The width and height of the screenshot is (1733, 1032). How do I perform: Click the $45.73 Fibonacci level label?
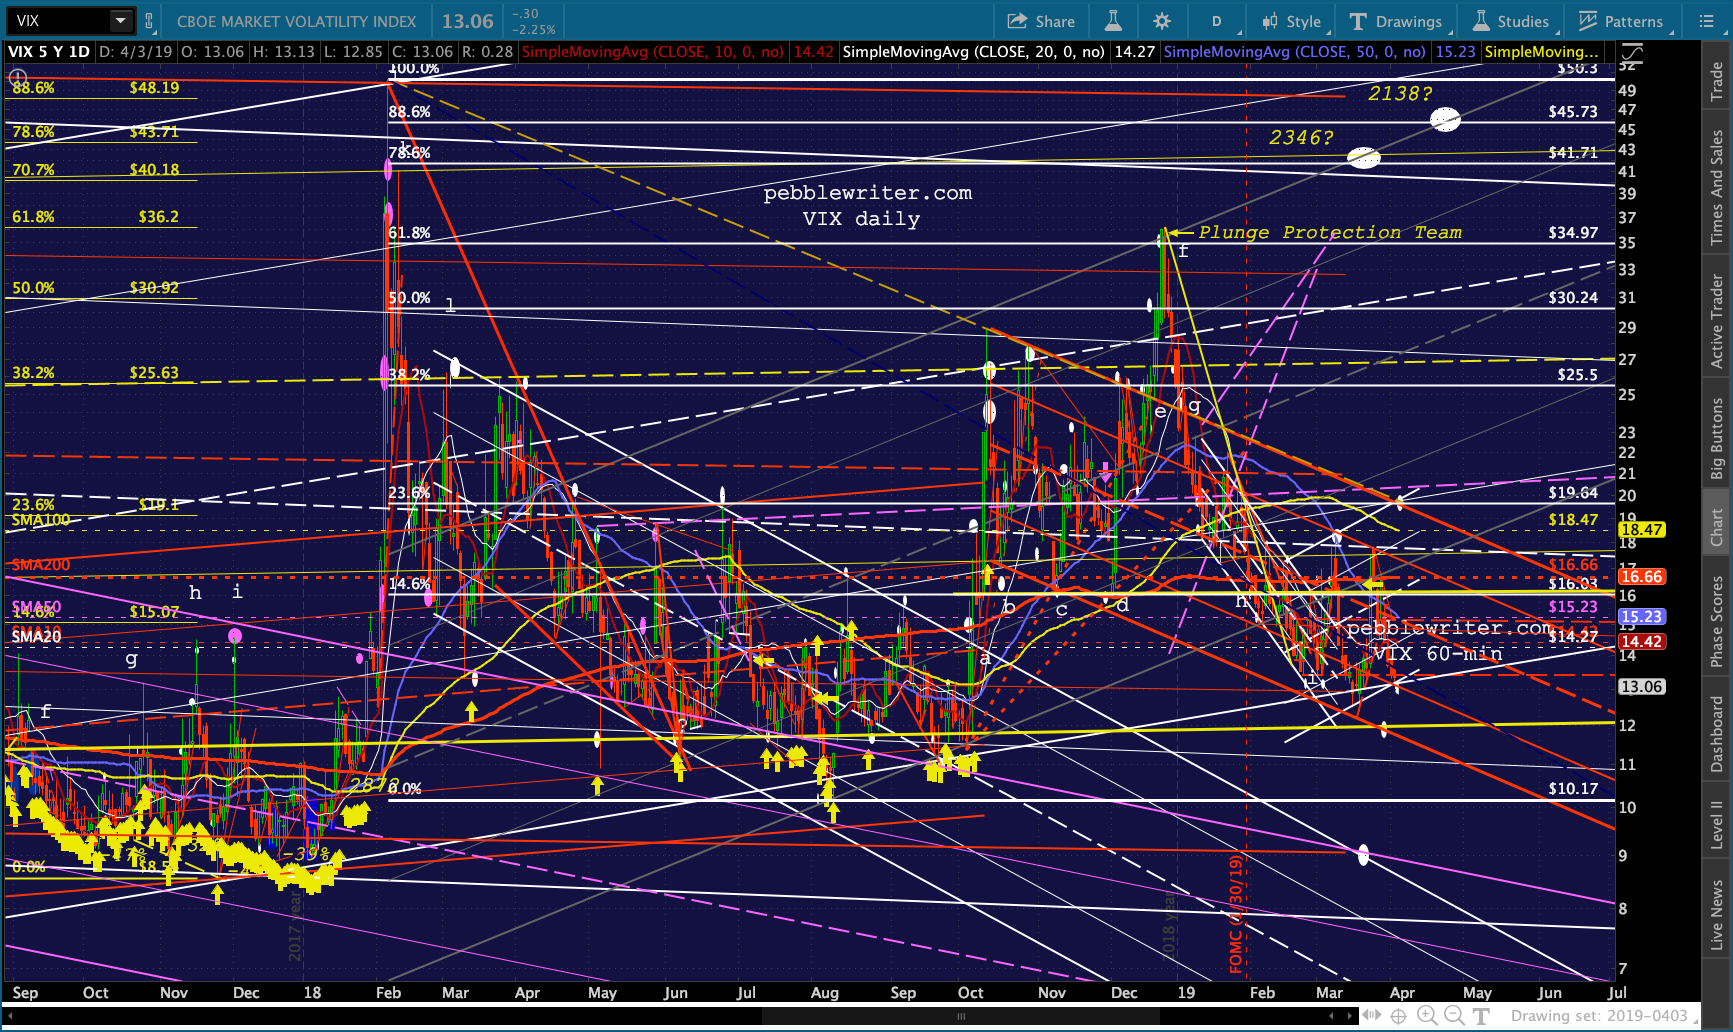click(x=1573, y=112)
